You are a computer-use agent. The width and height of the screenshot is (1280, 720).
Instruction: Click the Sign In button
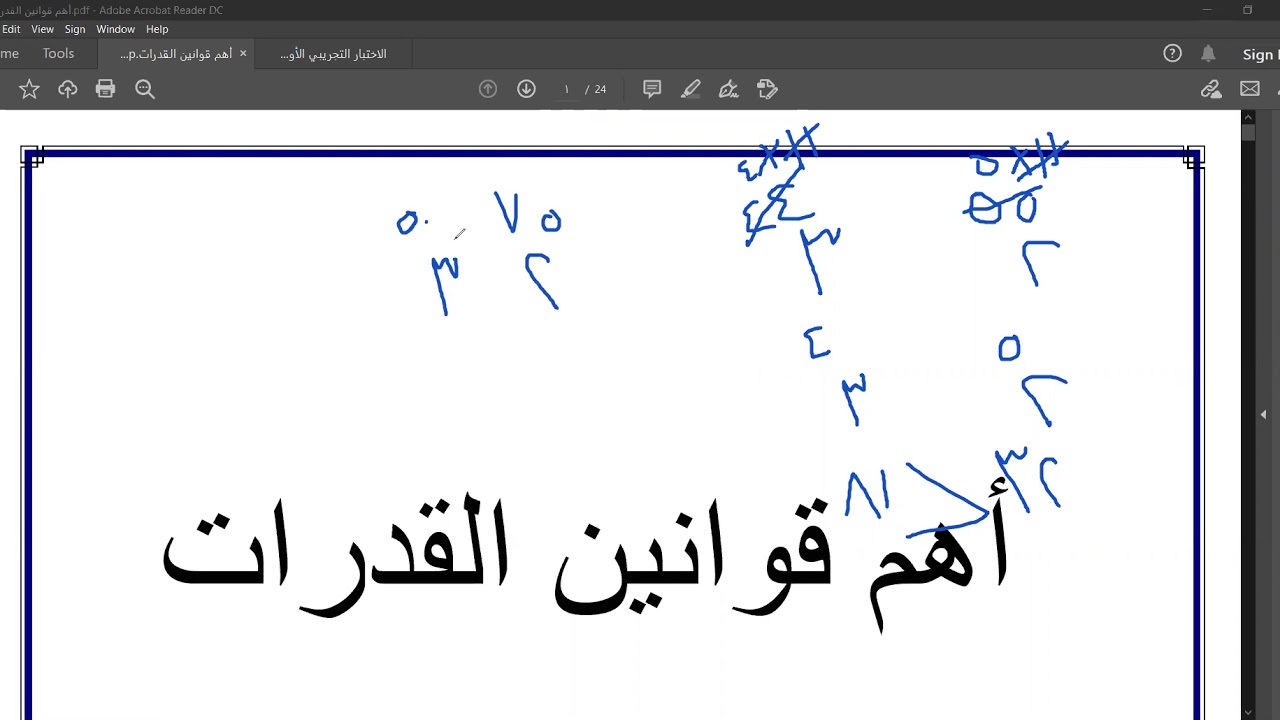1259,55
